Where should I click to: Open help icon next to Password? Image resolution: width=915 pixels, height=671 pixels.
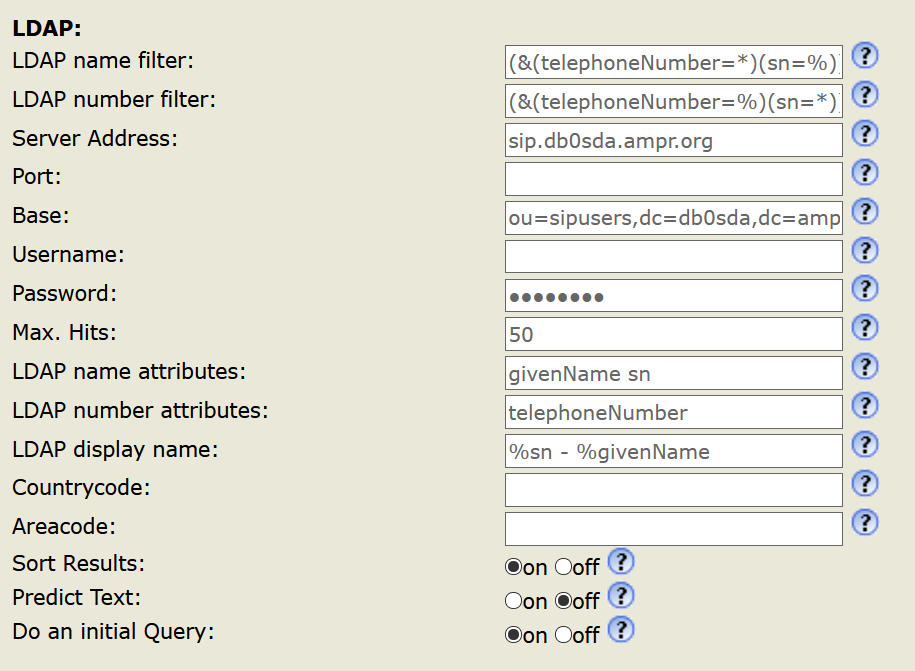click(864, 290)
